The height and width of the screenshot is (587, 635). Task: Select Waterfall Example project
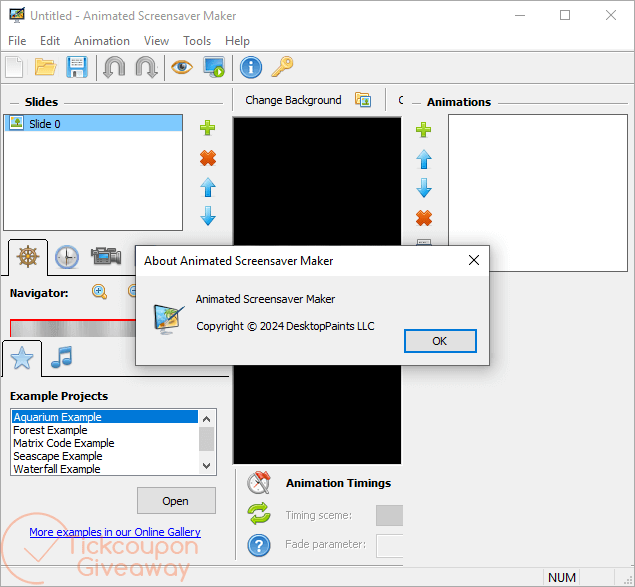coord(105,469)
